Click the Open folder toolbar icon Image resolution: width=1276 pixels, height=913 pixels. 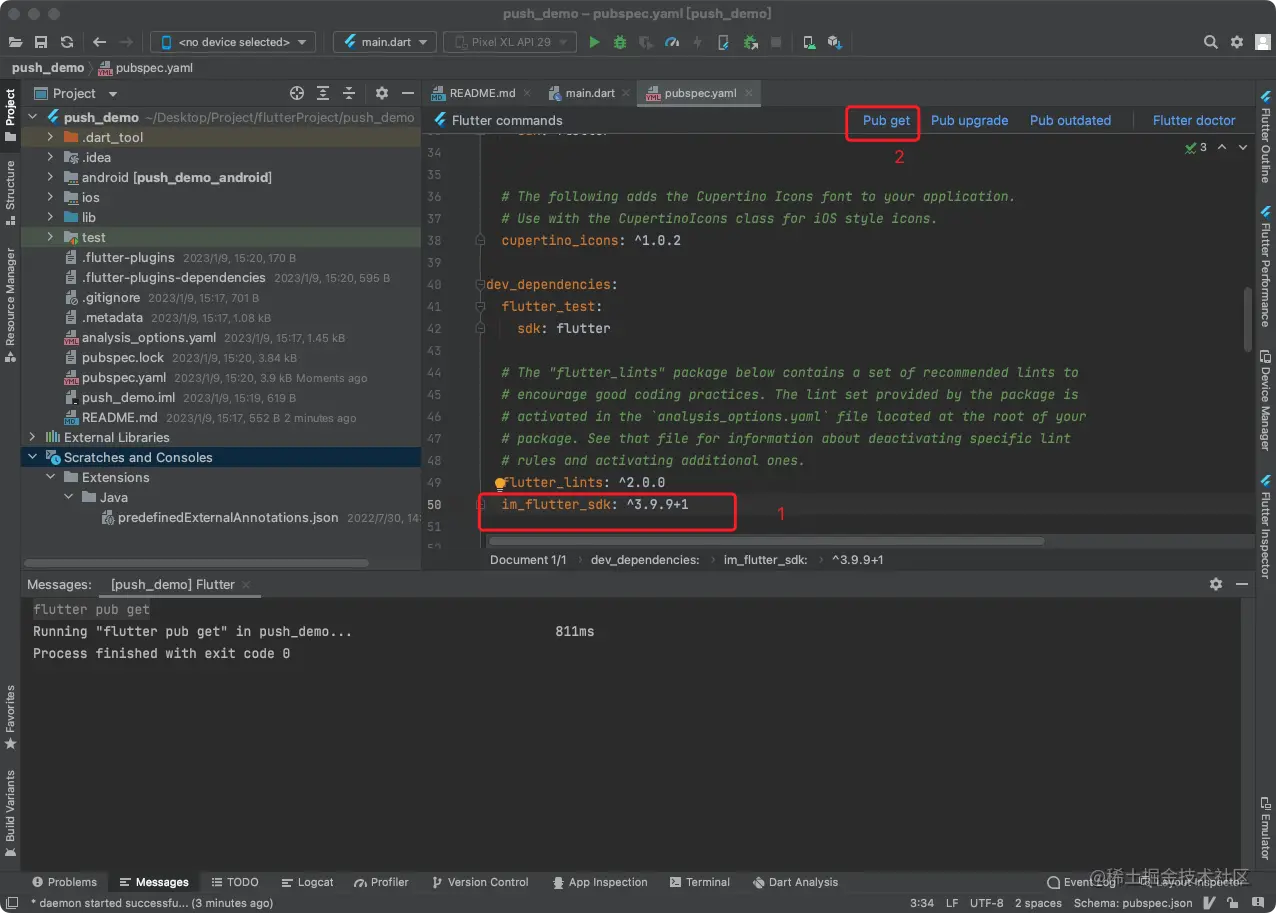tap(15, 42)
